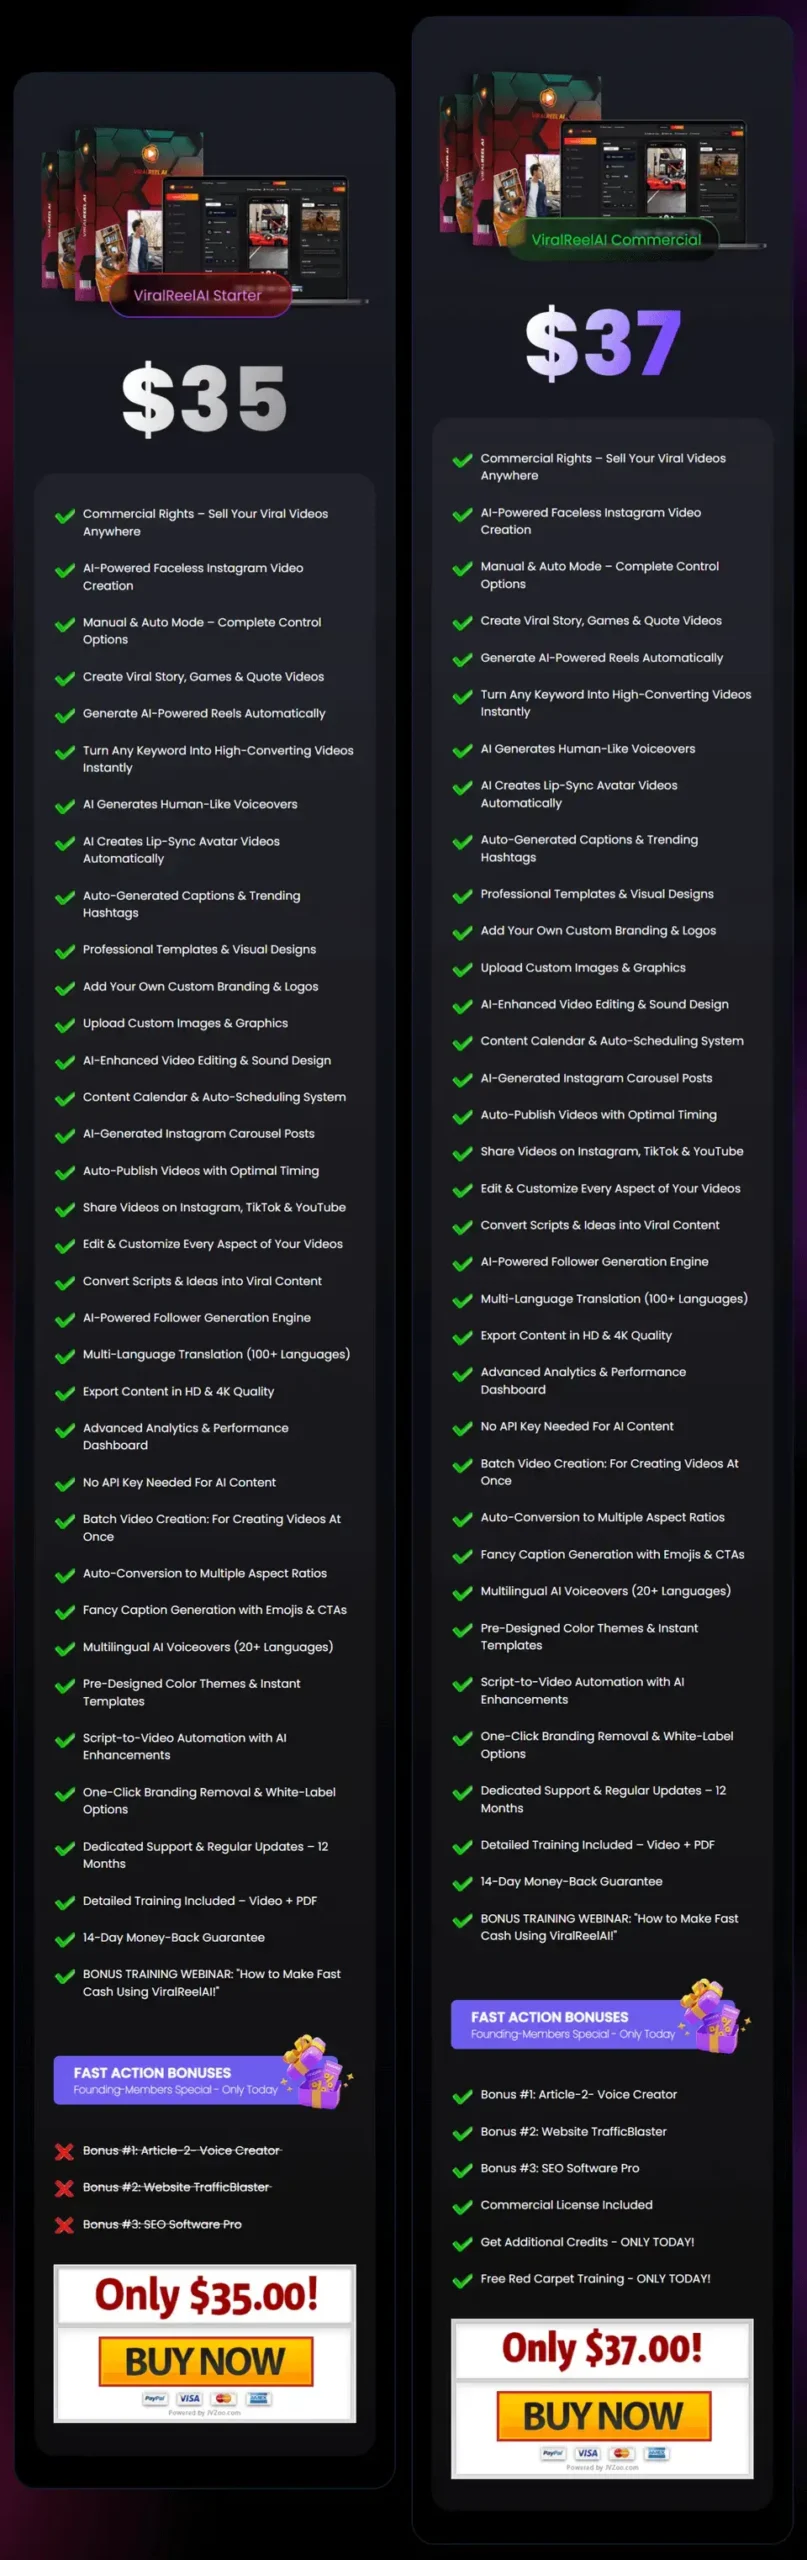Click the Only $37.00! price banner

602,2348
